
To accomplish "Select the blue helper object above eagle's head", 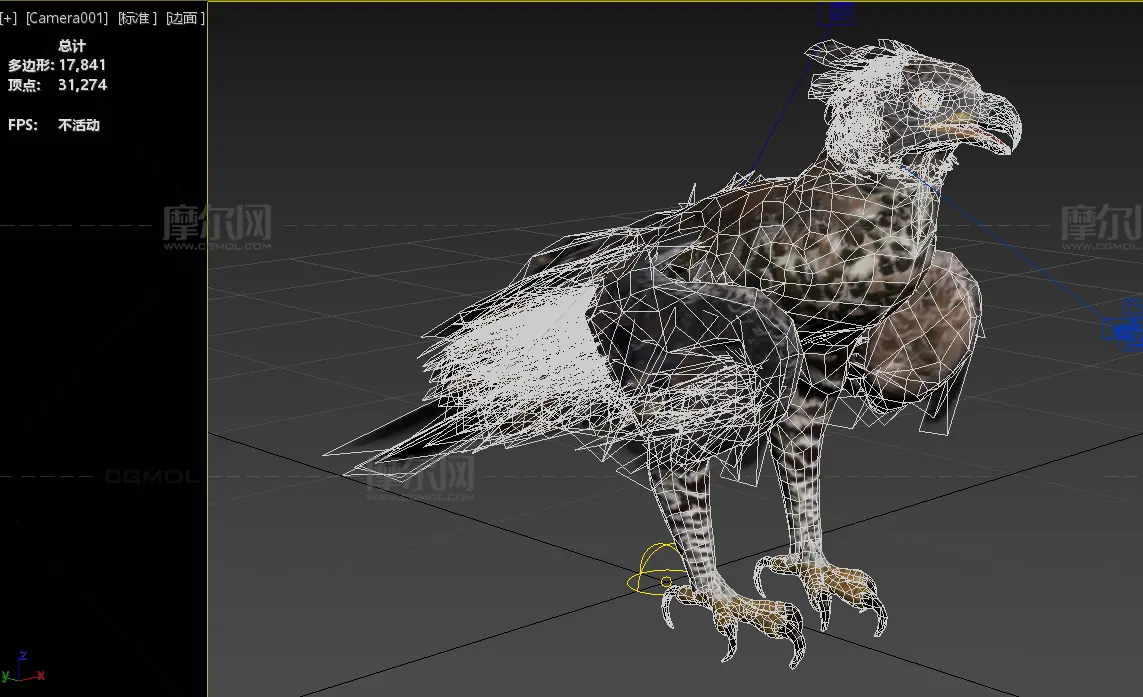I will pyautogui.click(x=838, y=13).
